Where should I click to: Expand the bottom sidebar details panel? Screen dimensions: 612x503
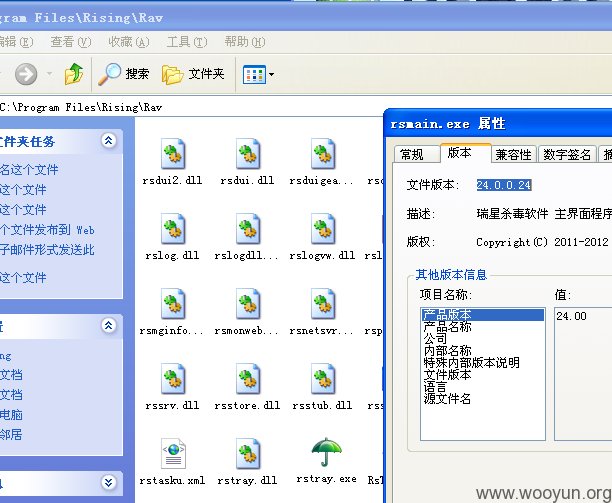click(x=109, y=483)
